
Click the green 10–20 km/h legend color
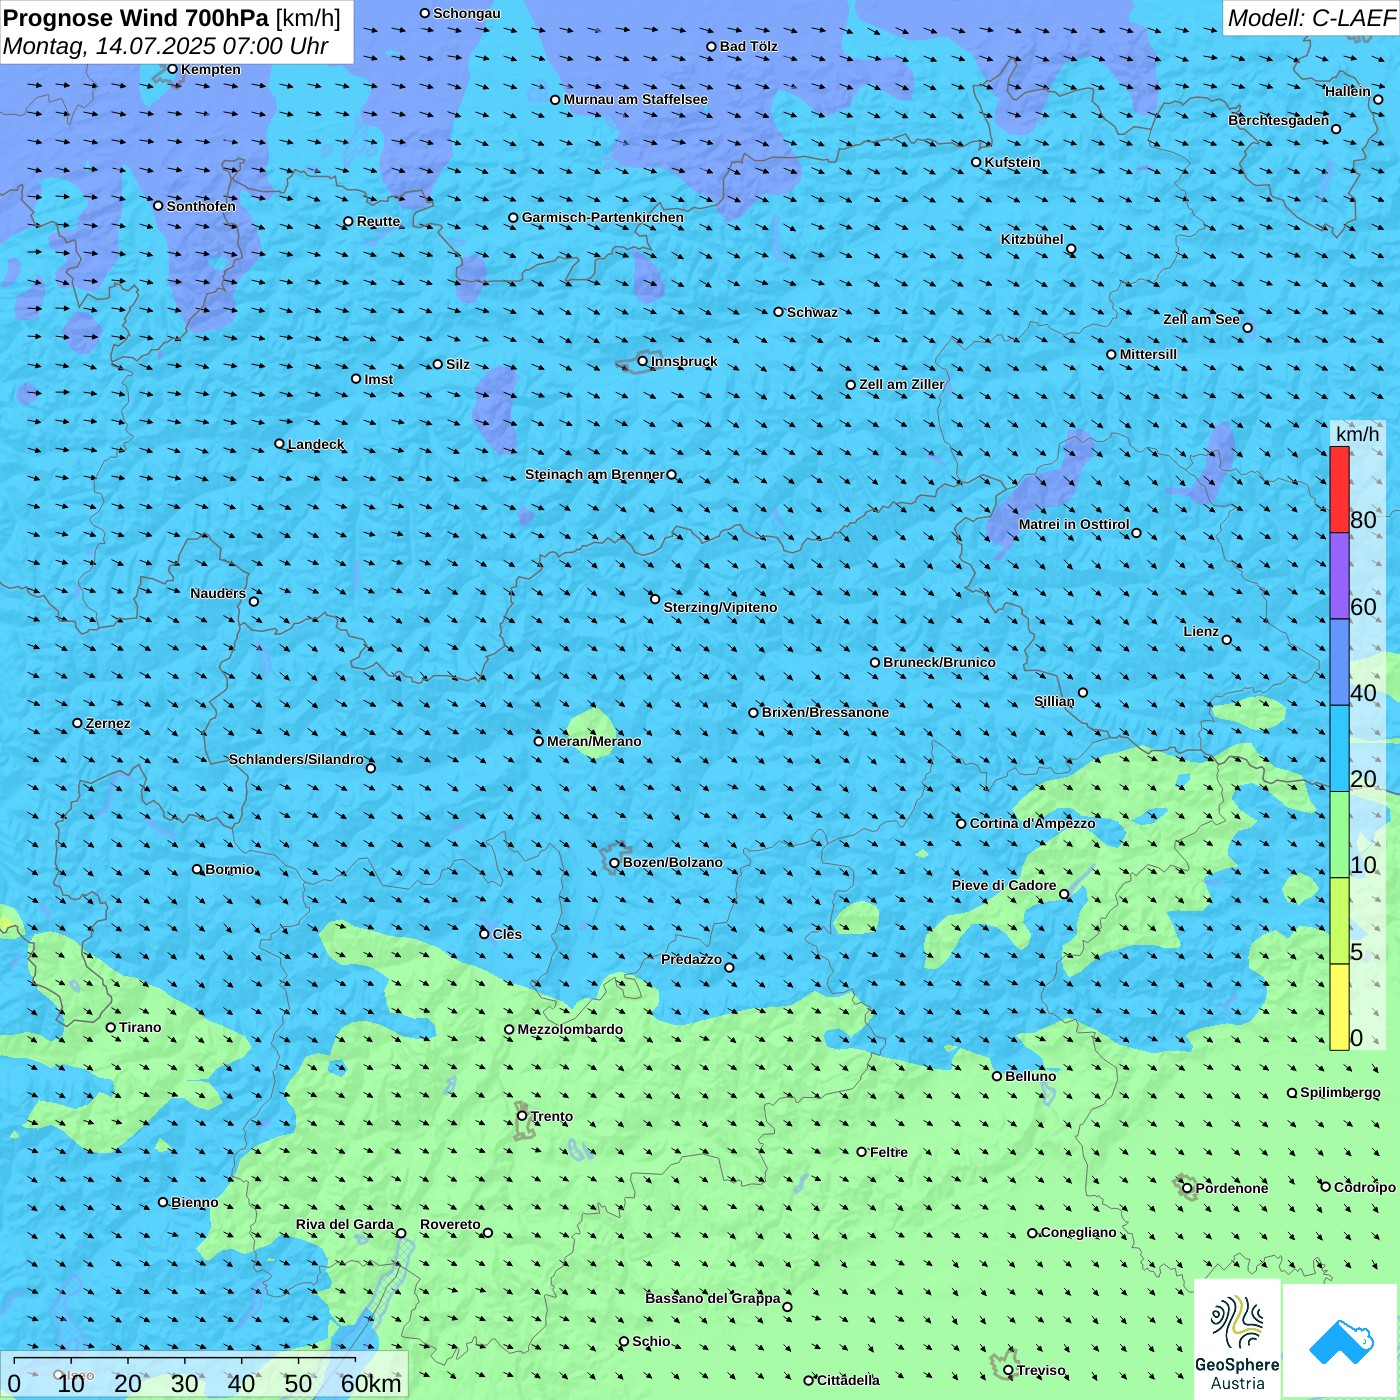point(1339,835)
